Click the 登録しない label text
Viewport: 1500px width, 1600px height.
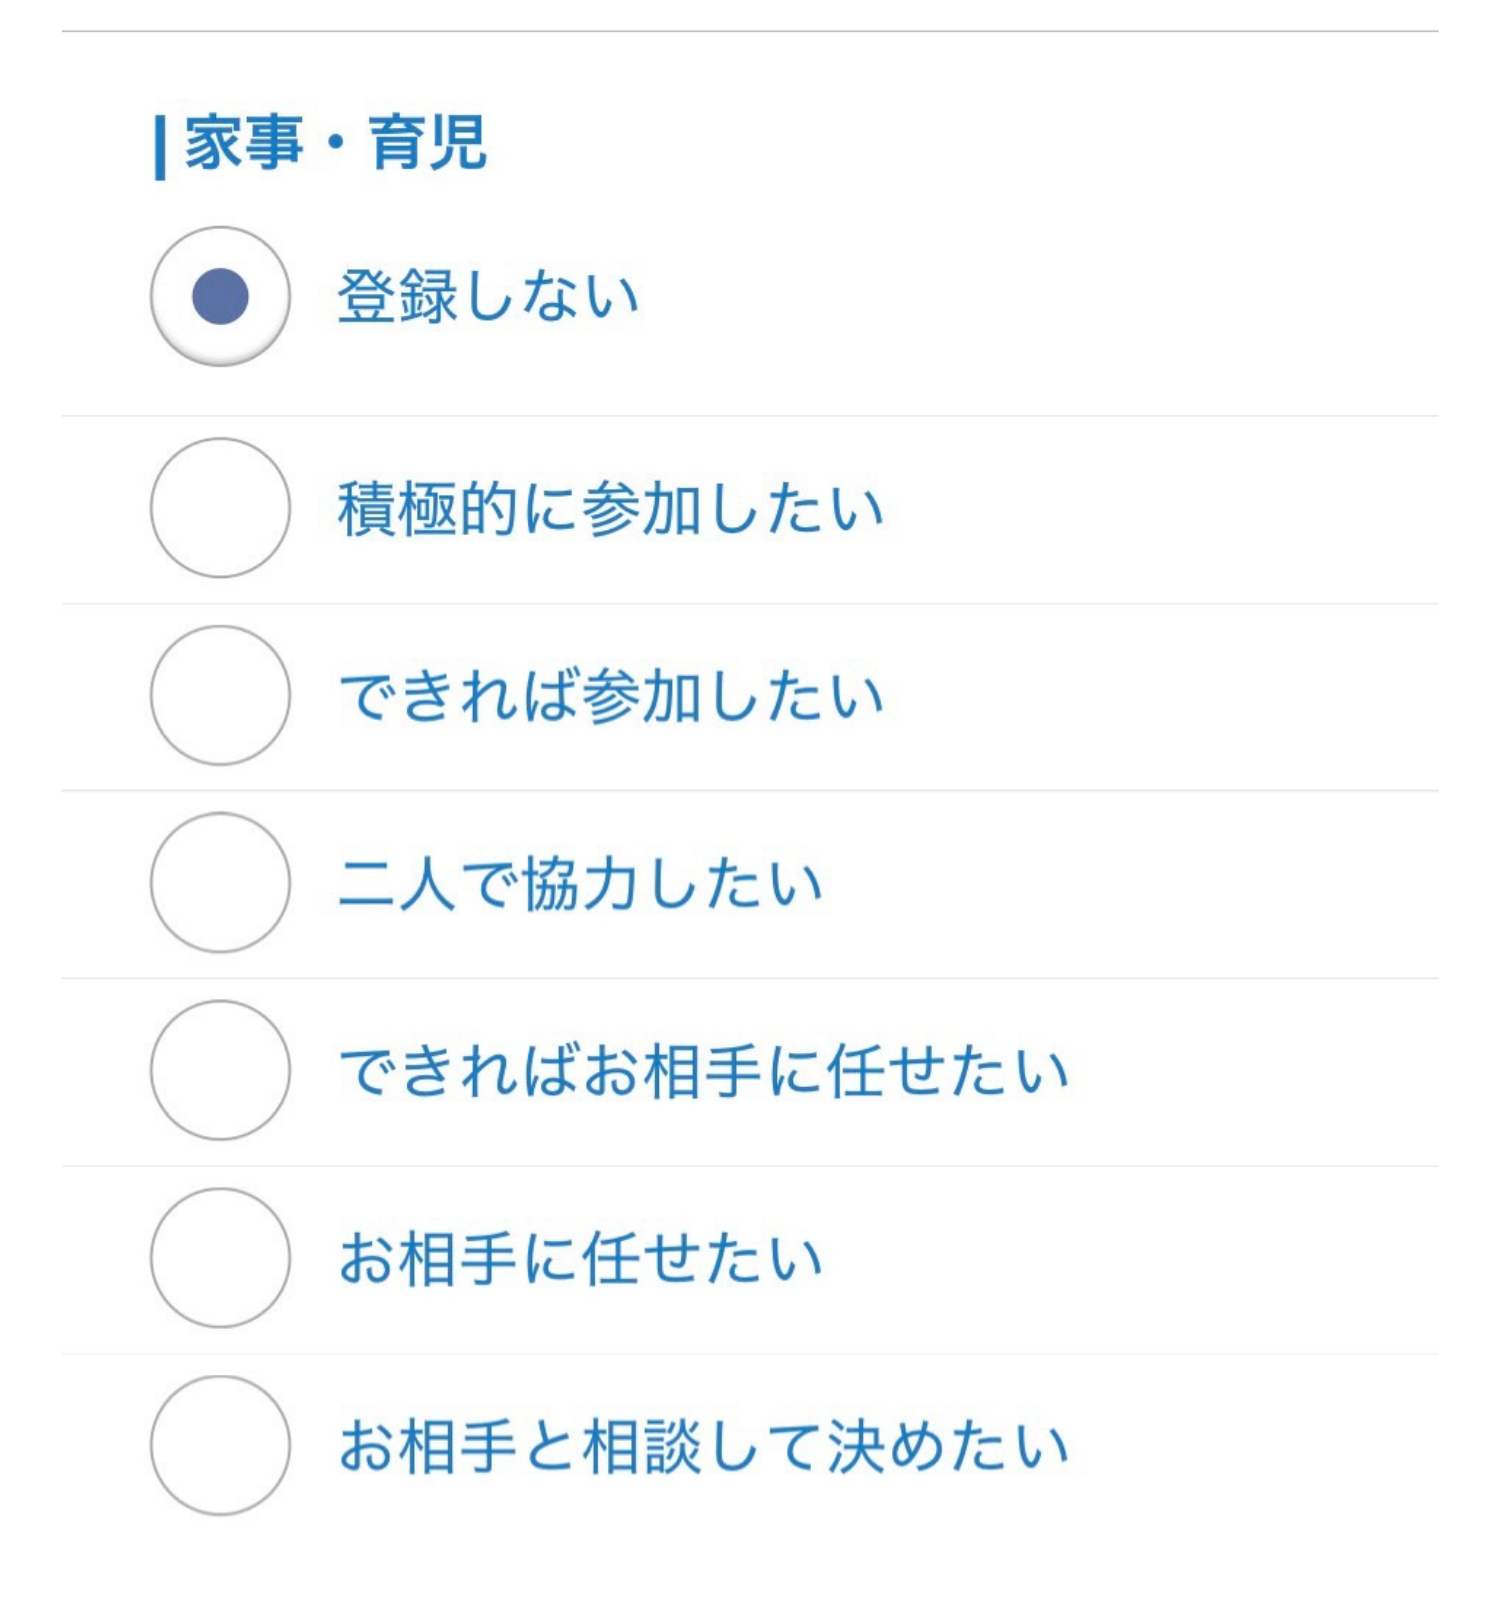[x=490, y=292]
